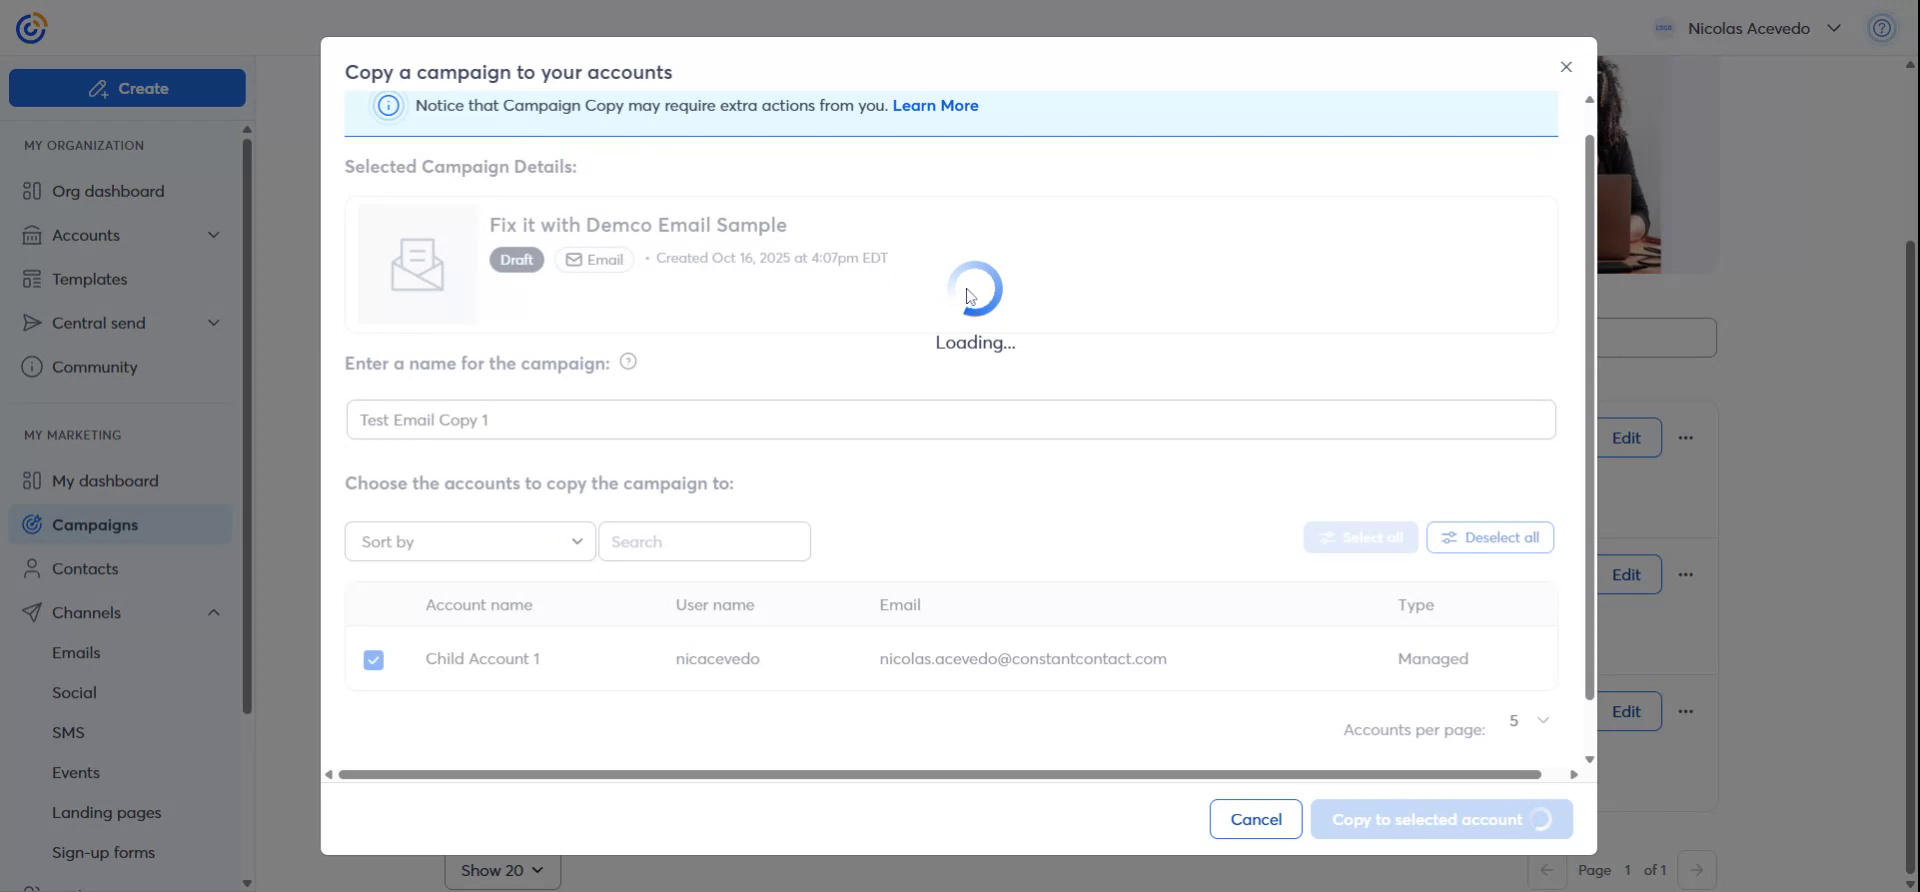Click the Child Account 1 name cell
Image resolution: width=1920 pixels, height=892 pixels.
482,659
